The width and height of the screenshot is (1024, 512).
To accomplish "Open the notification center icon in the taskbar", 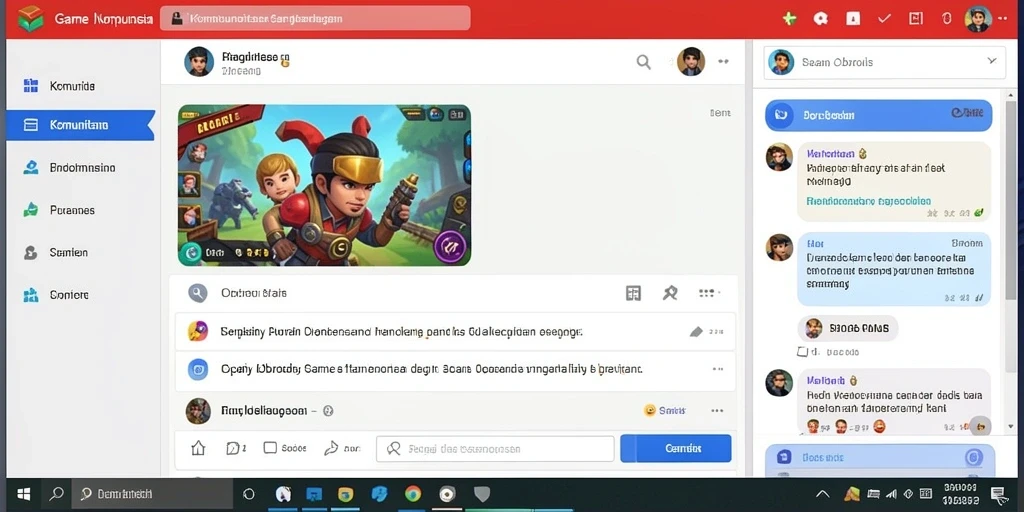I will [999, 494].
